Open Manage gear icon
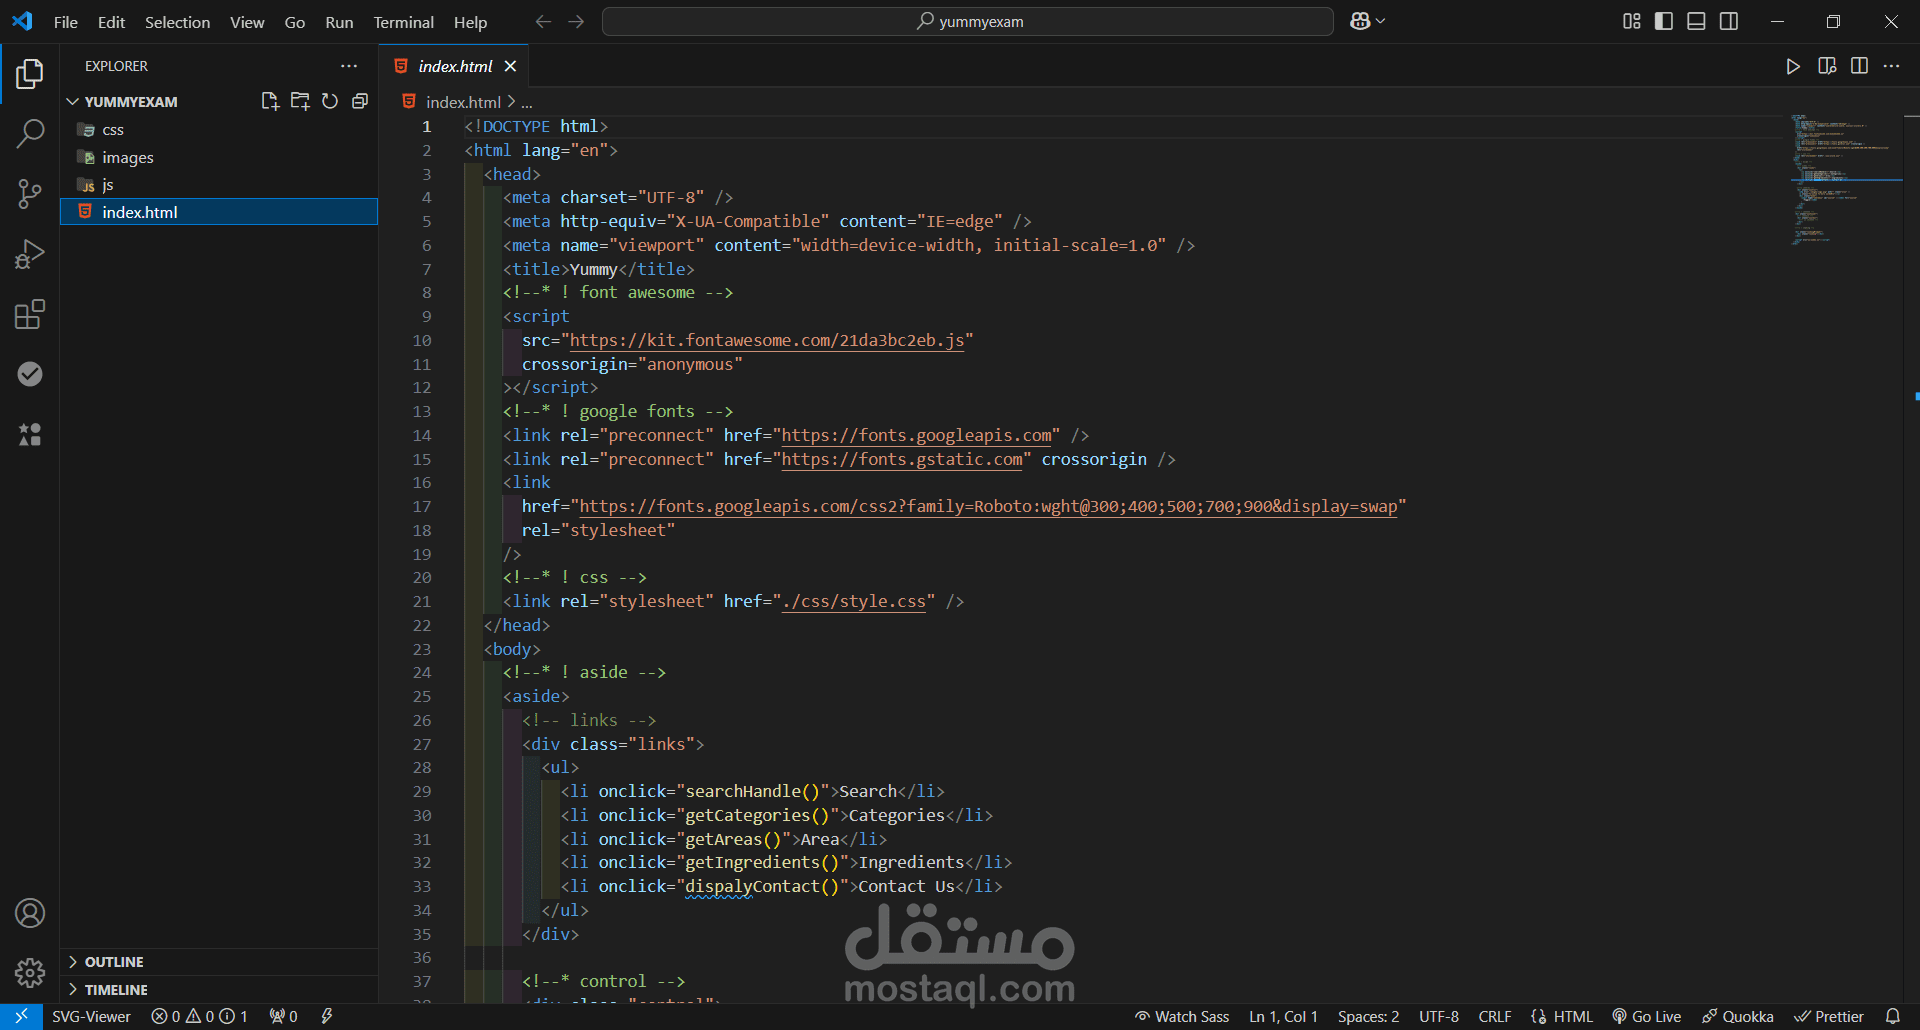Viewport: 1920px width, 1030px height. pos(30,972)
